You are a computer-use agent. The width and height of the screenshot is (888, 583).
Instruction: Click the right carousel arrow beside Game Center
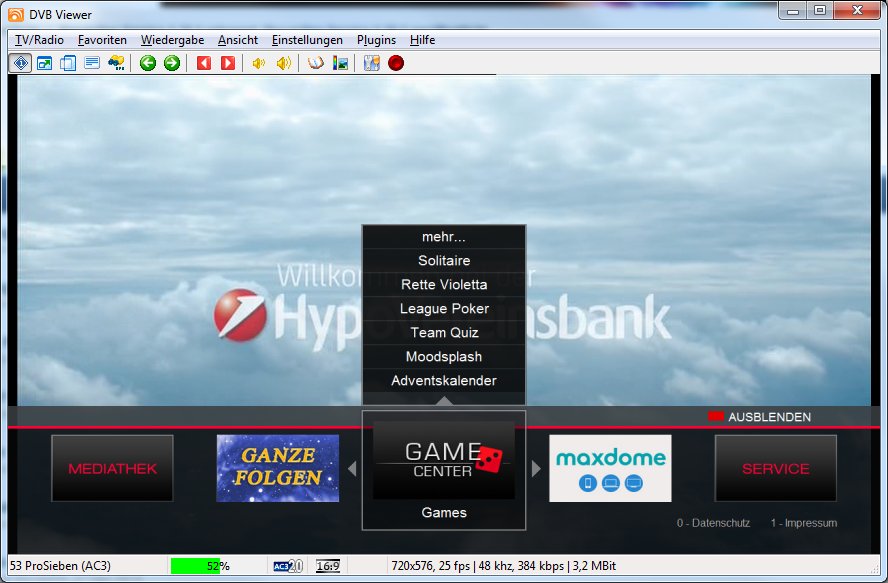(536, 469)
